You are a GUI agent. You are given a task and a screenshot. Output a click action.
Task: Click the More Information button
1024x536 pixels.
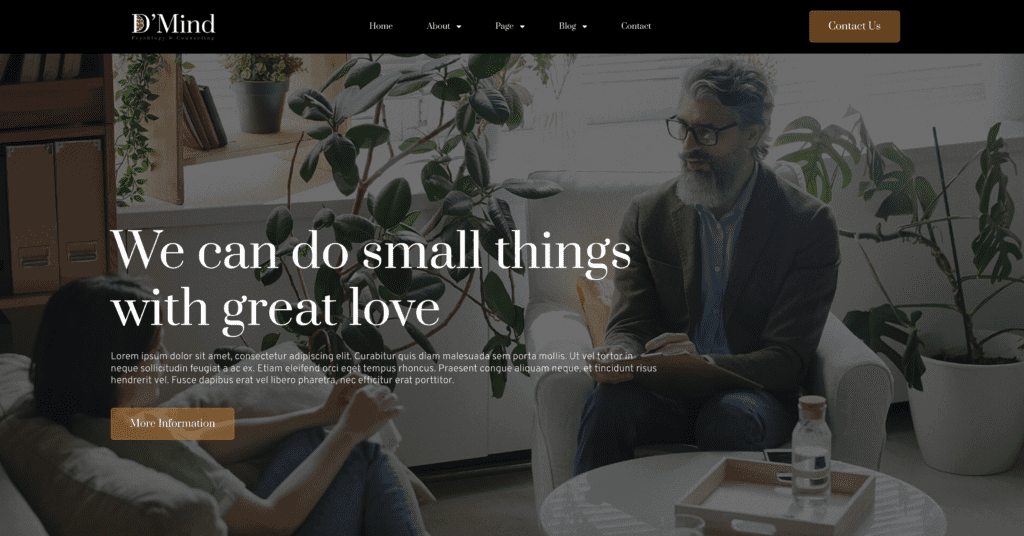172,424
